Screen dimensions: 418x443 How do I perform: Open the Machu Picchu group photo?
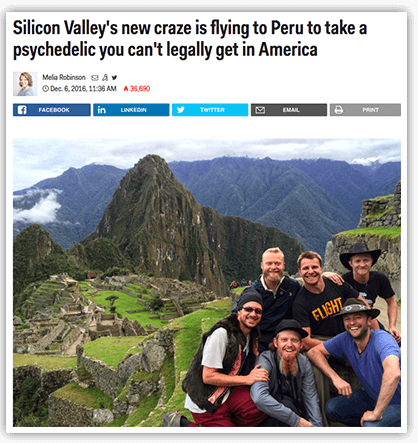tap(207, 283)
